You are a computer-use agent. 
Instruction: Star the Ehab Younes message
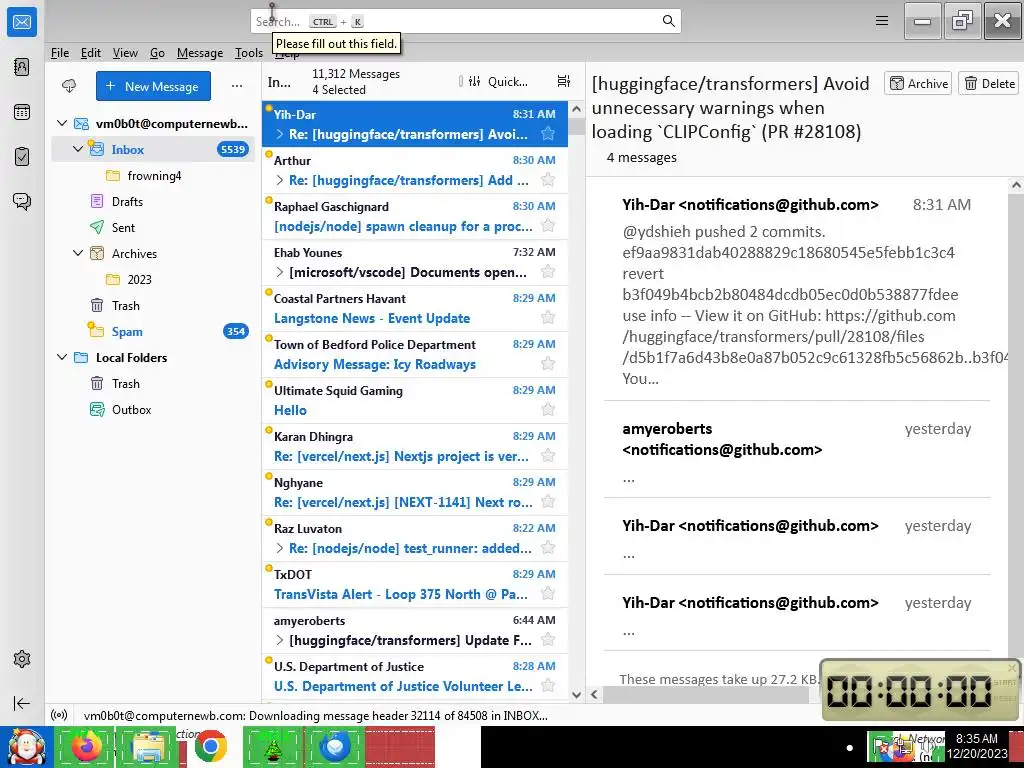(x=548, y=272)
